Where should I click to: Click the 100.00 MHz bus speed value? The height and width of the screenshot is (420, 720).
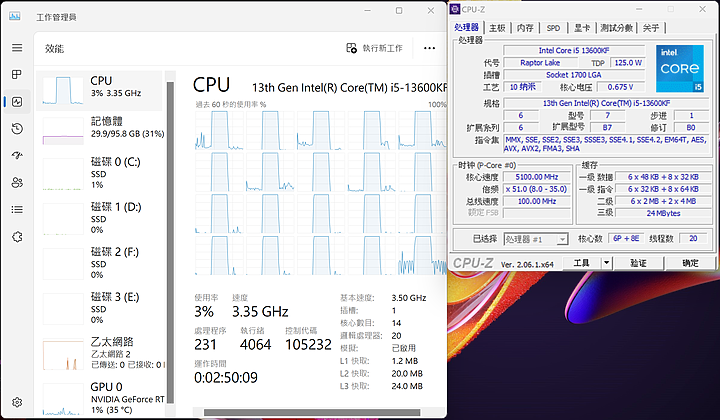(537, 201)
